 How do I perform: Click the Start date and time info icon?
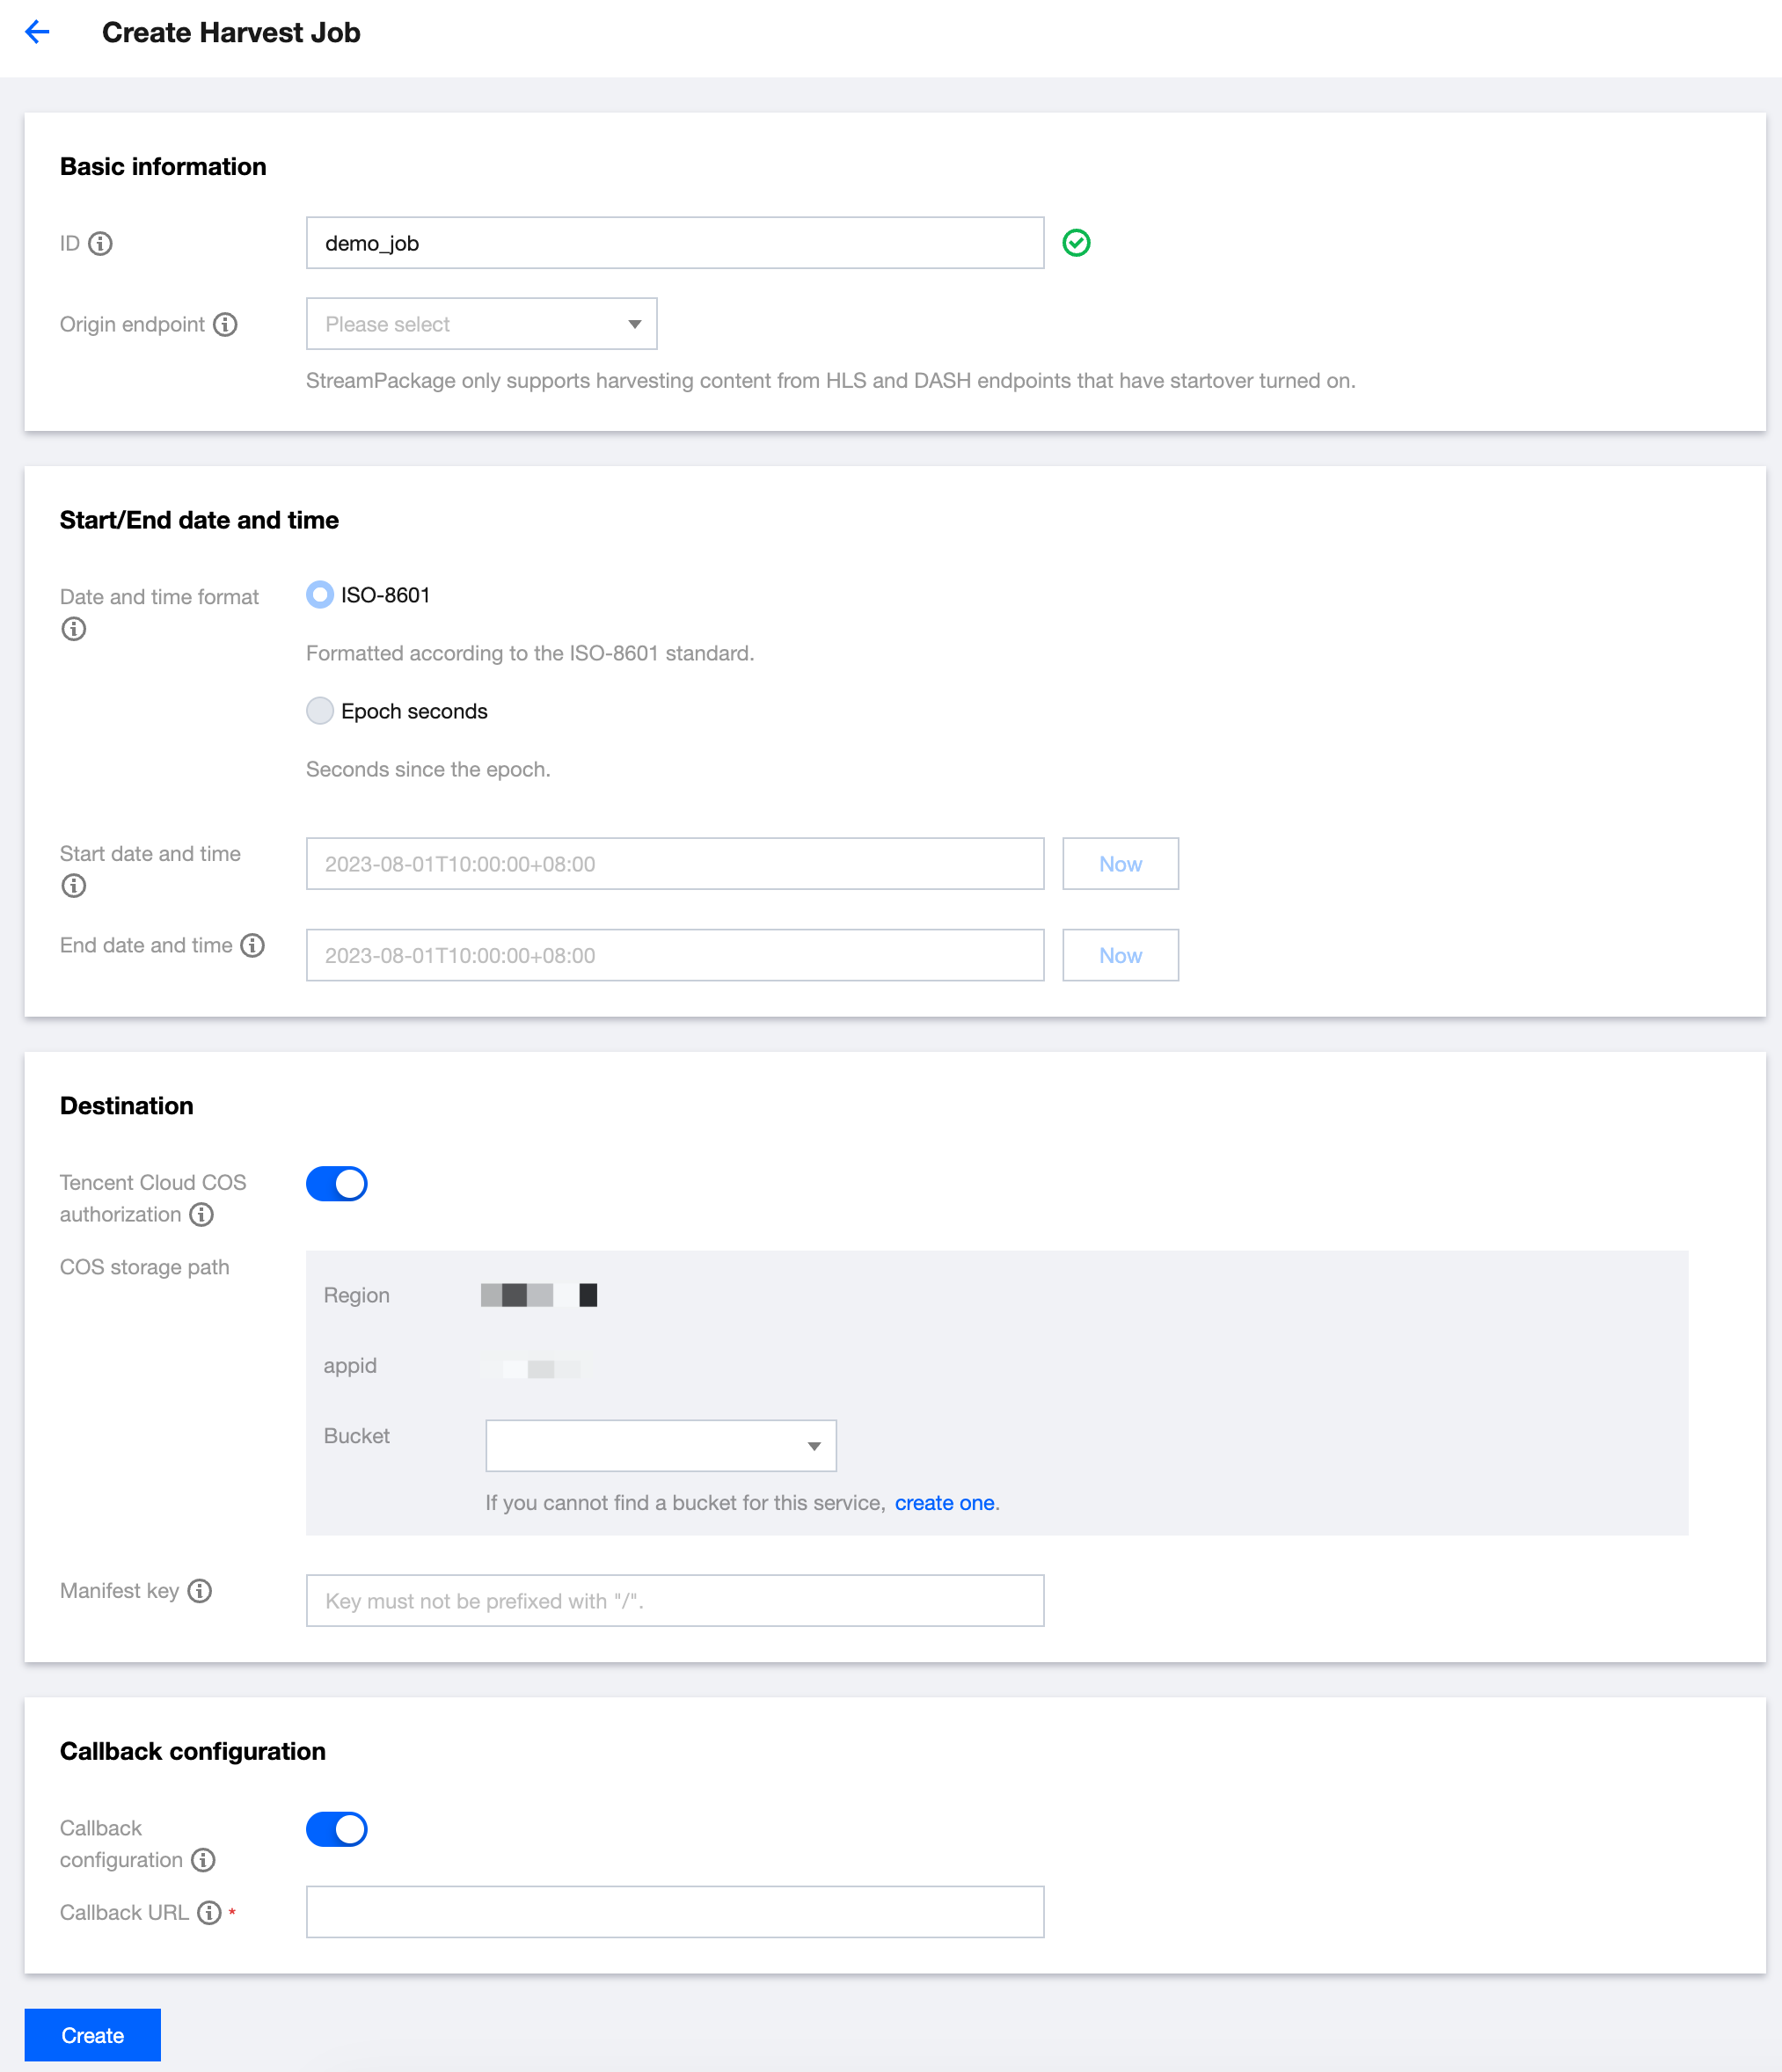(74, 886)
